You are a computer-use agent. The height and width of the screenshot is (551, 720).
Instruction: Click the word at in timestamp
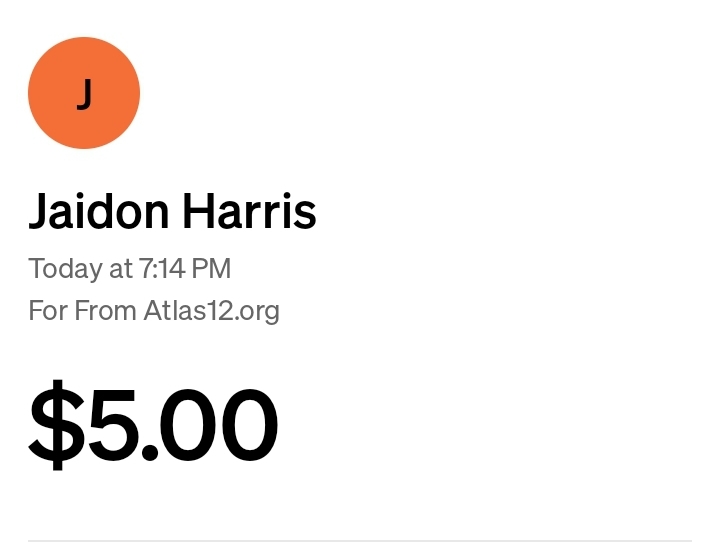coord(120,269)
